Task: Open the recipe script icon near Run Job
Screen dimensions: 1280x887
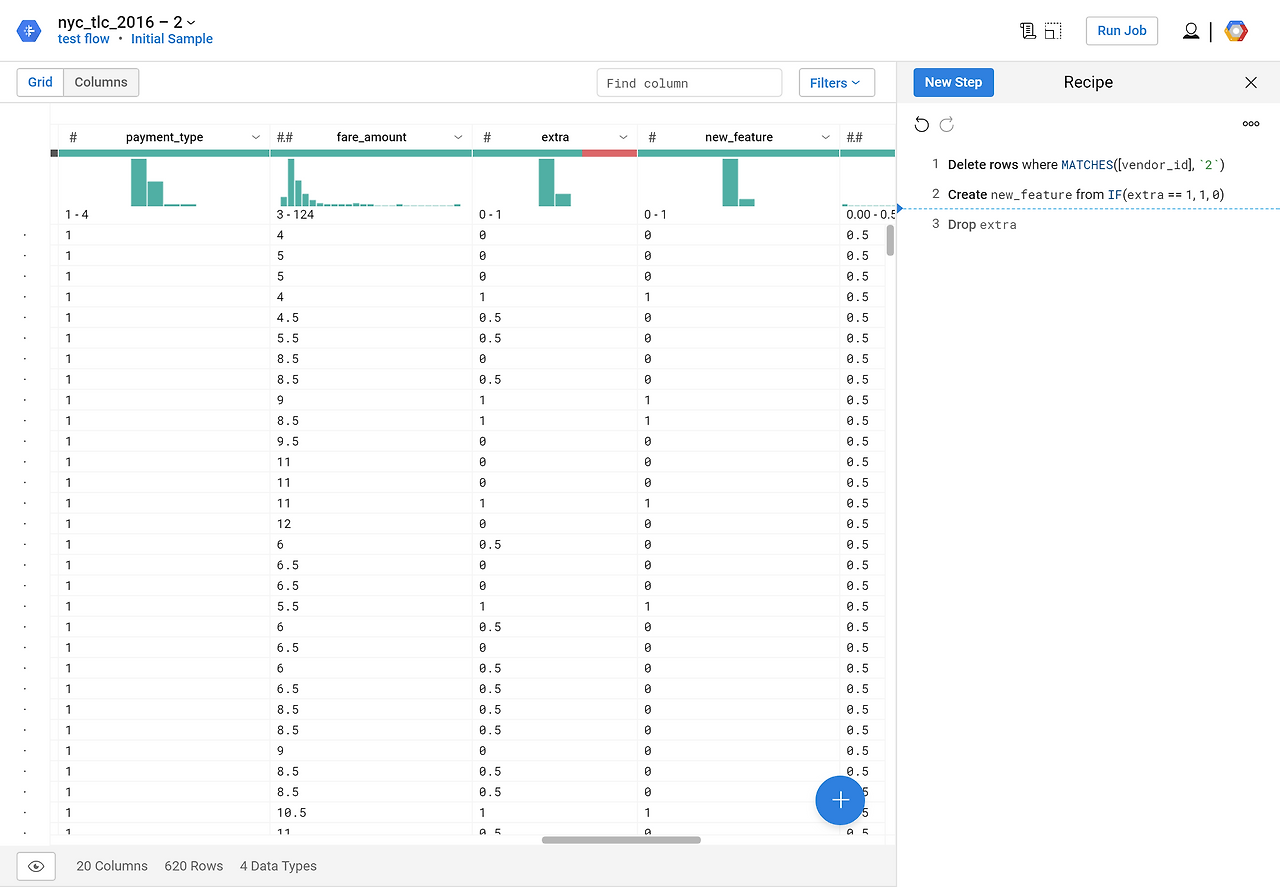Action: point(1027,30)
